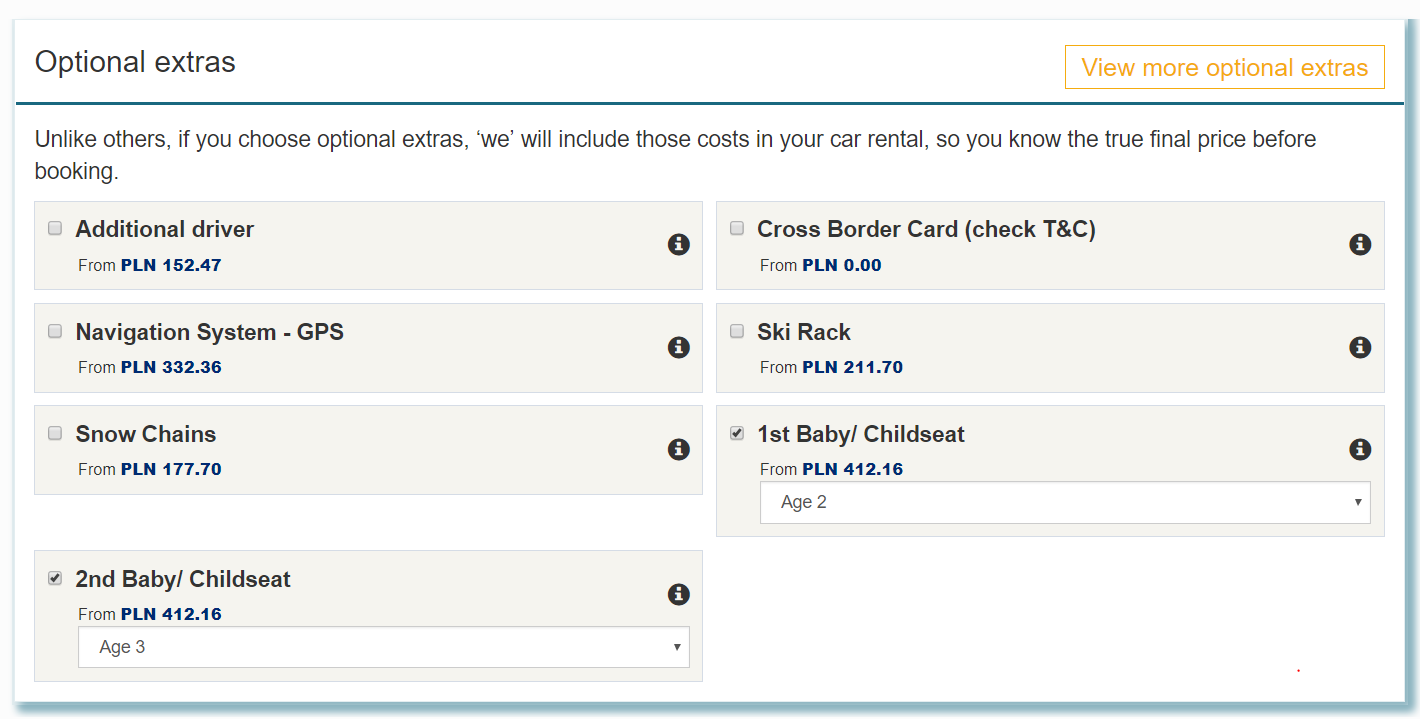Uncheck the 1st Baby/Childseat checkbox
The image size is (1420, 719).
click(x=737, y=433)
